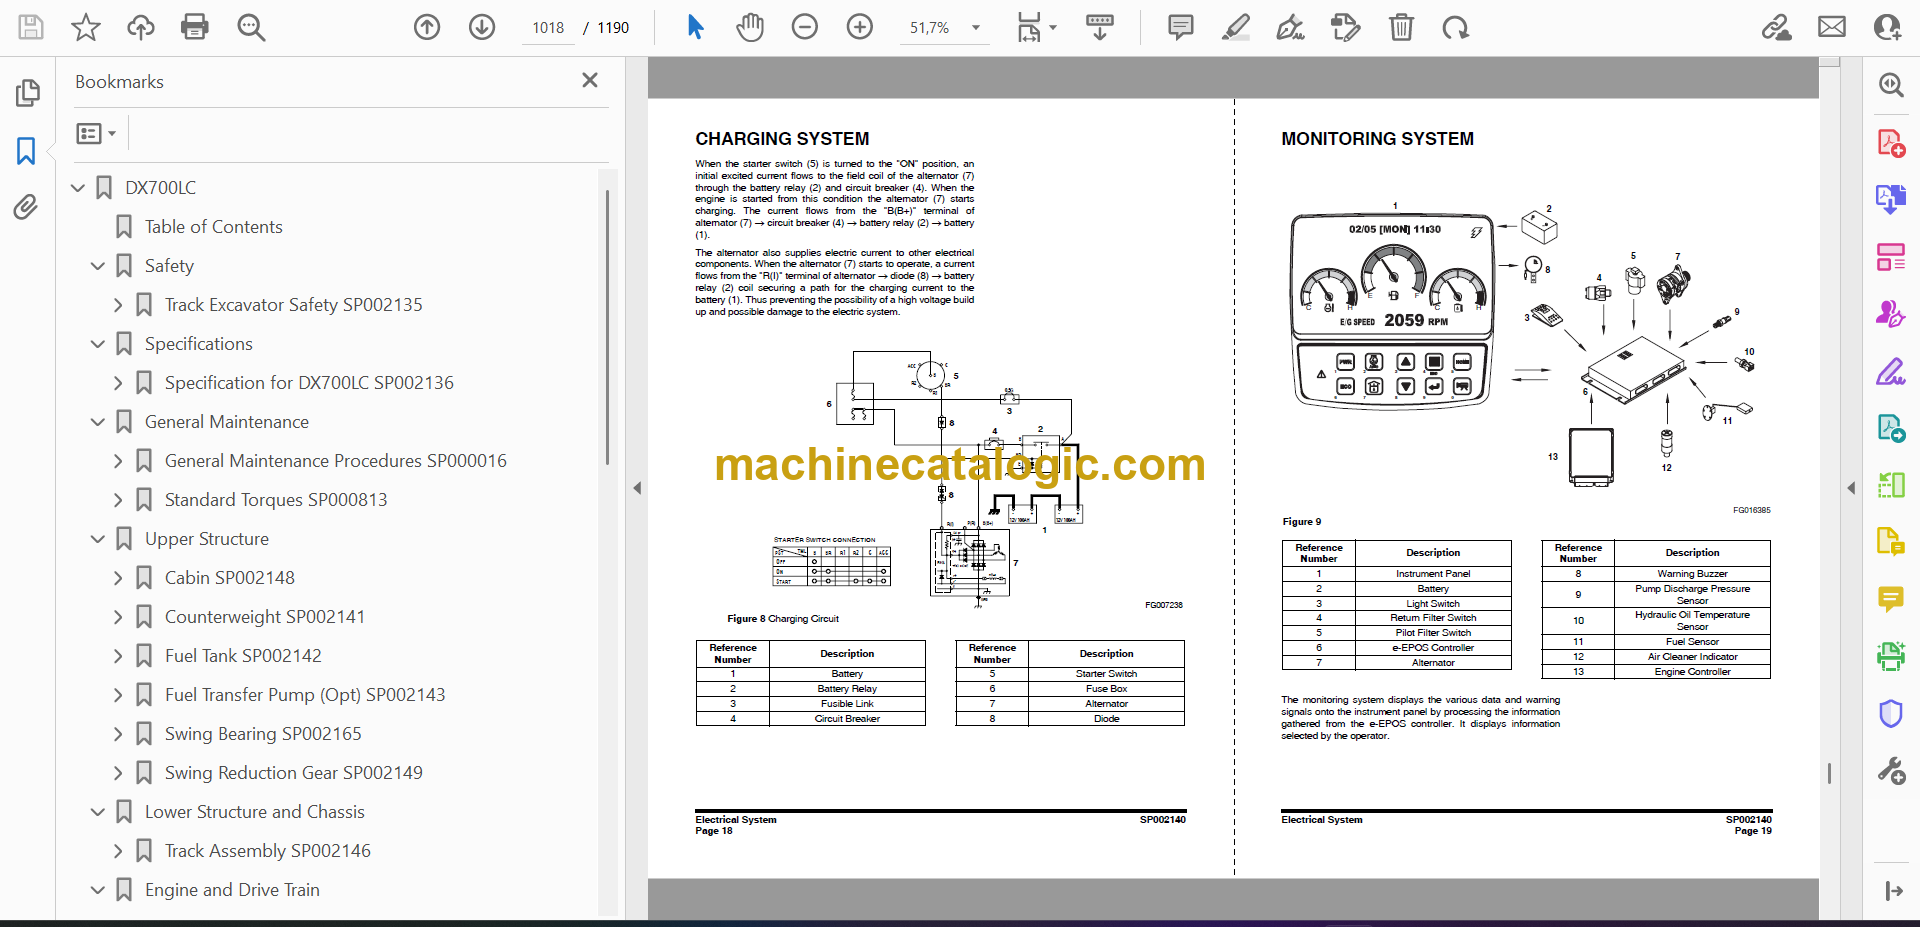Click the page number field showing 1018
1920x927 pixels.
pos(548,28)
